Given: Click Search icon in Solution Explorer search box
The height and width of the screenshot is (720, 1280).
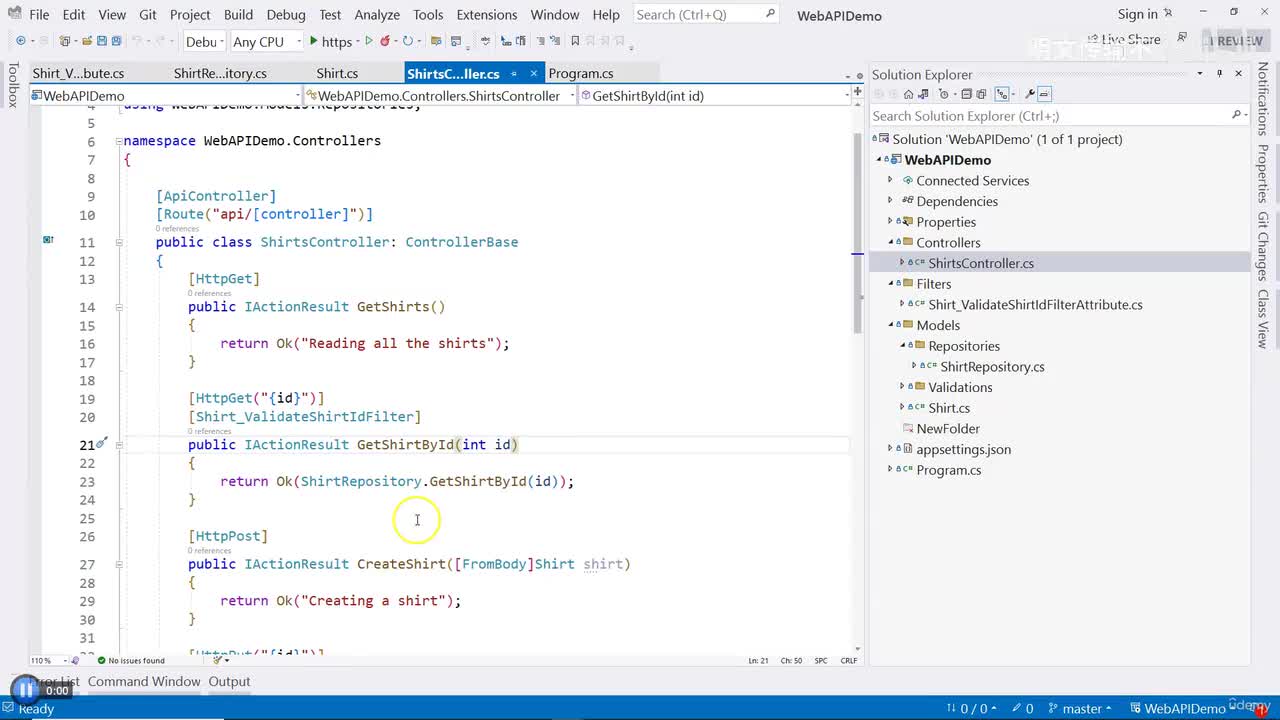Looking at the screenshot, I should point(1237,116).
